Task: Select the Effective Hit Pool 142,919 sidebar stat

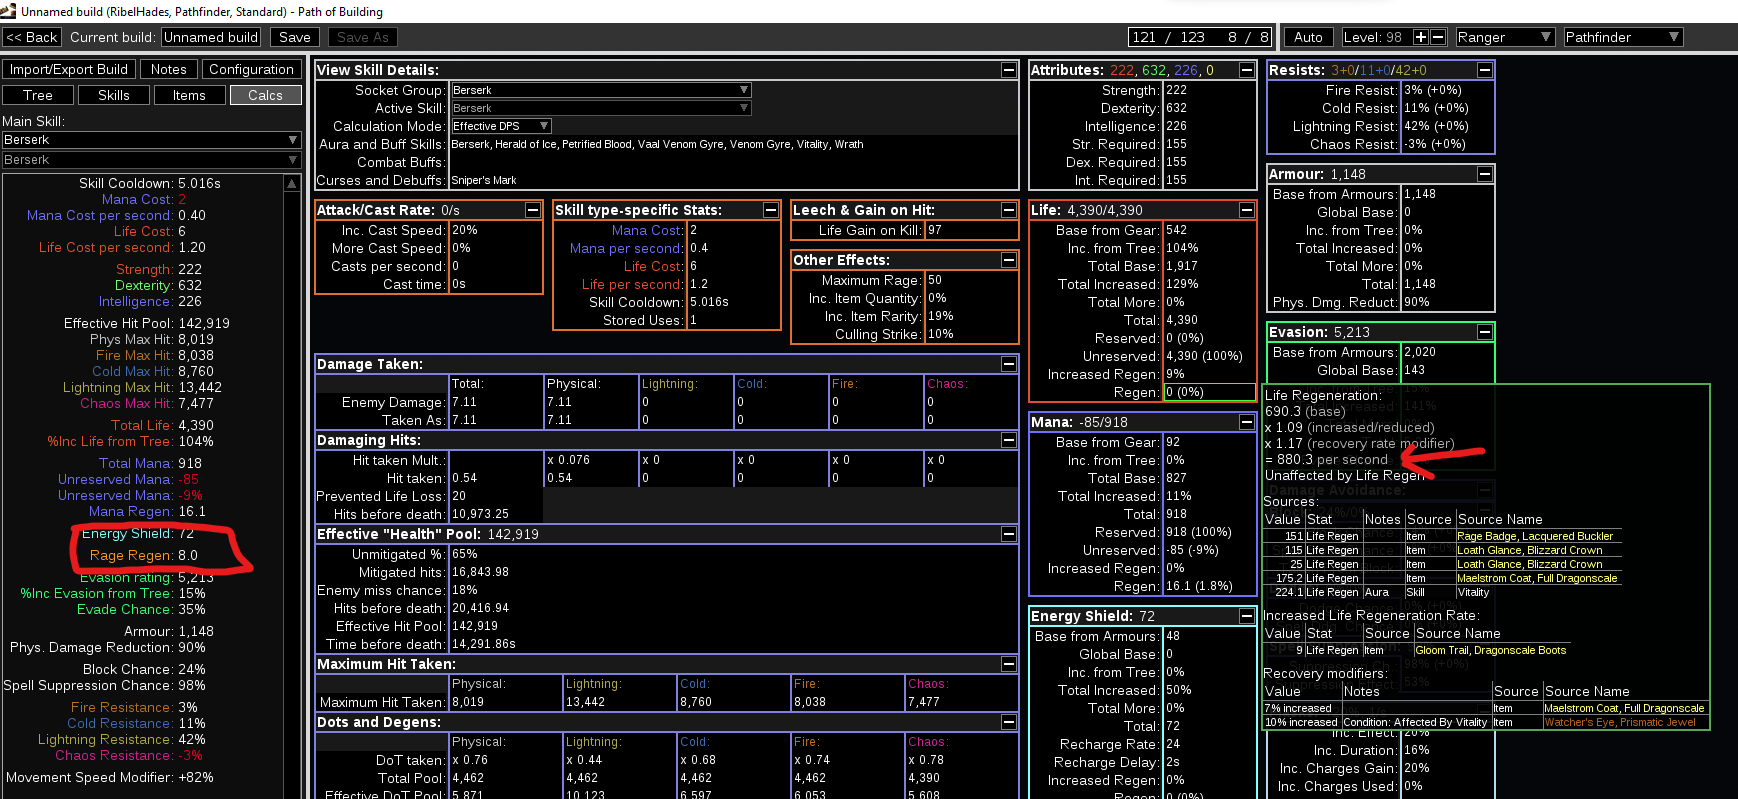Action: (x=147, y=323)
